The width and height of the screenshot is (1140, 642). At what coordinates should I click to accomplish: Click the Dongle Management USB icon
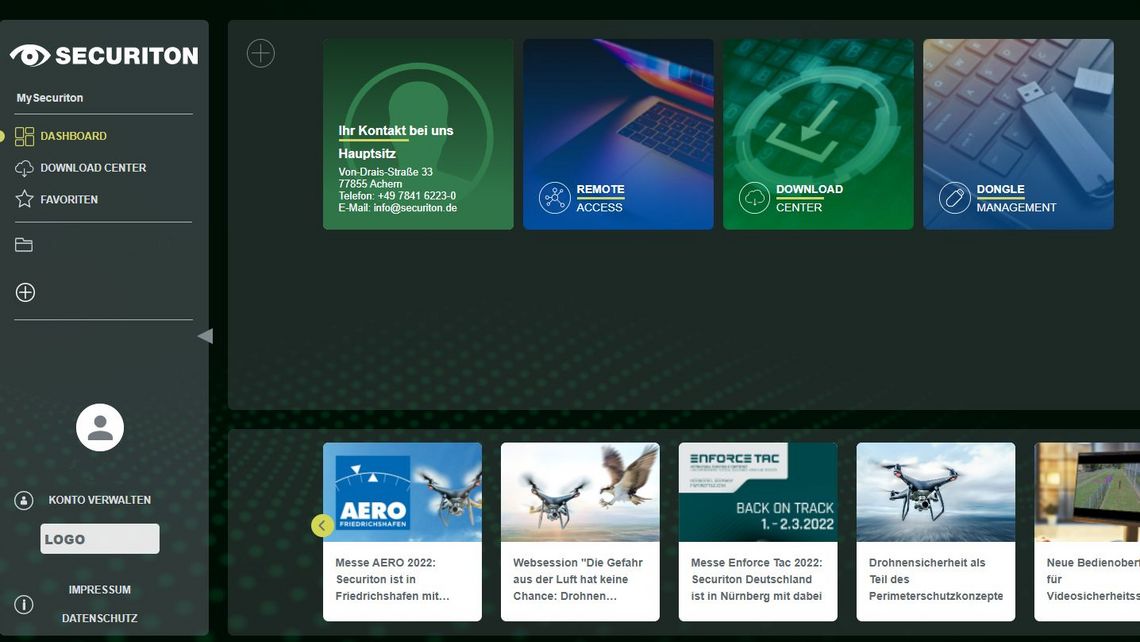pos(955,198)
